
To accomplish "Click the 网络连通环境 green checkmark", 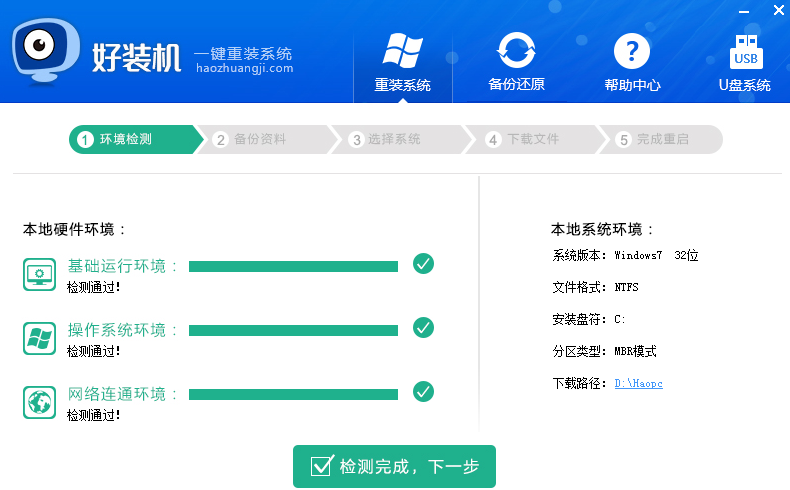I will tap(423, 391).
